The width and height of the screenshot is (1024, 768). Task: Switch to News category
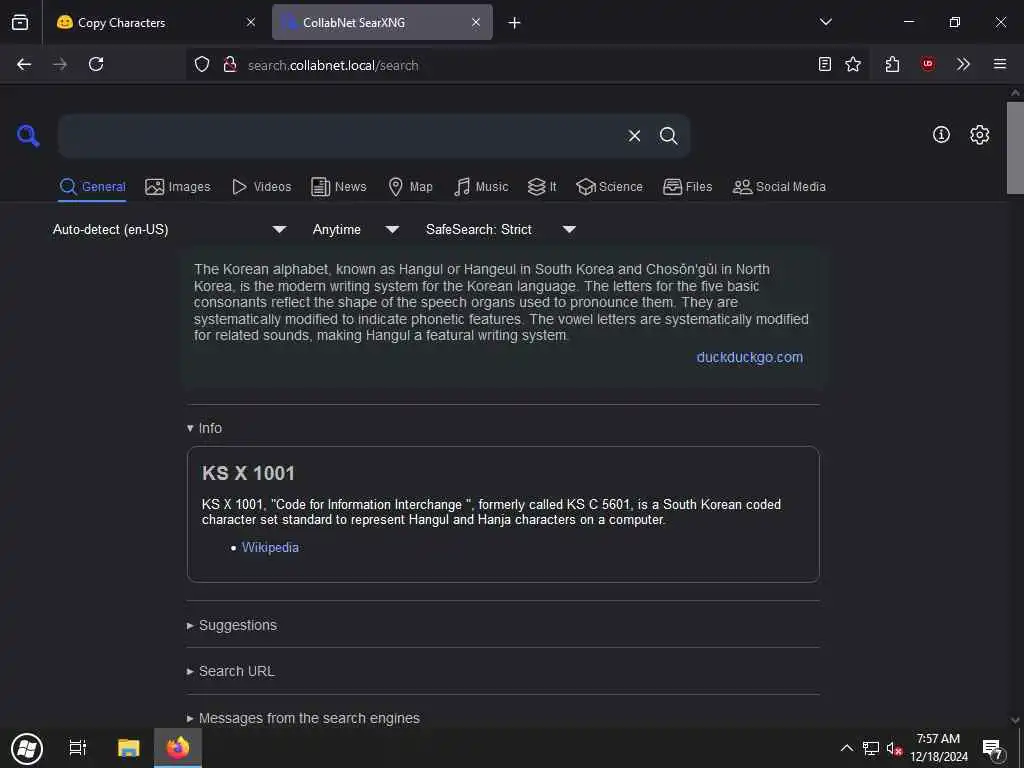click(x=338, y=187)
